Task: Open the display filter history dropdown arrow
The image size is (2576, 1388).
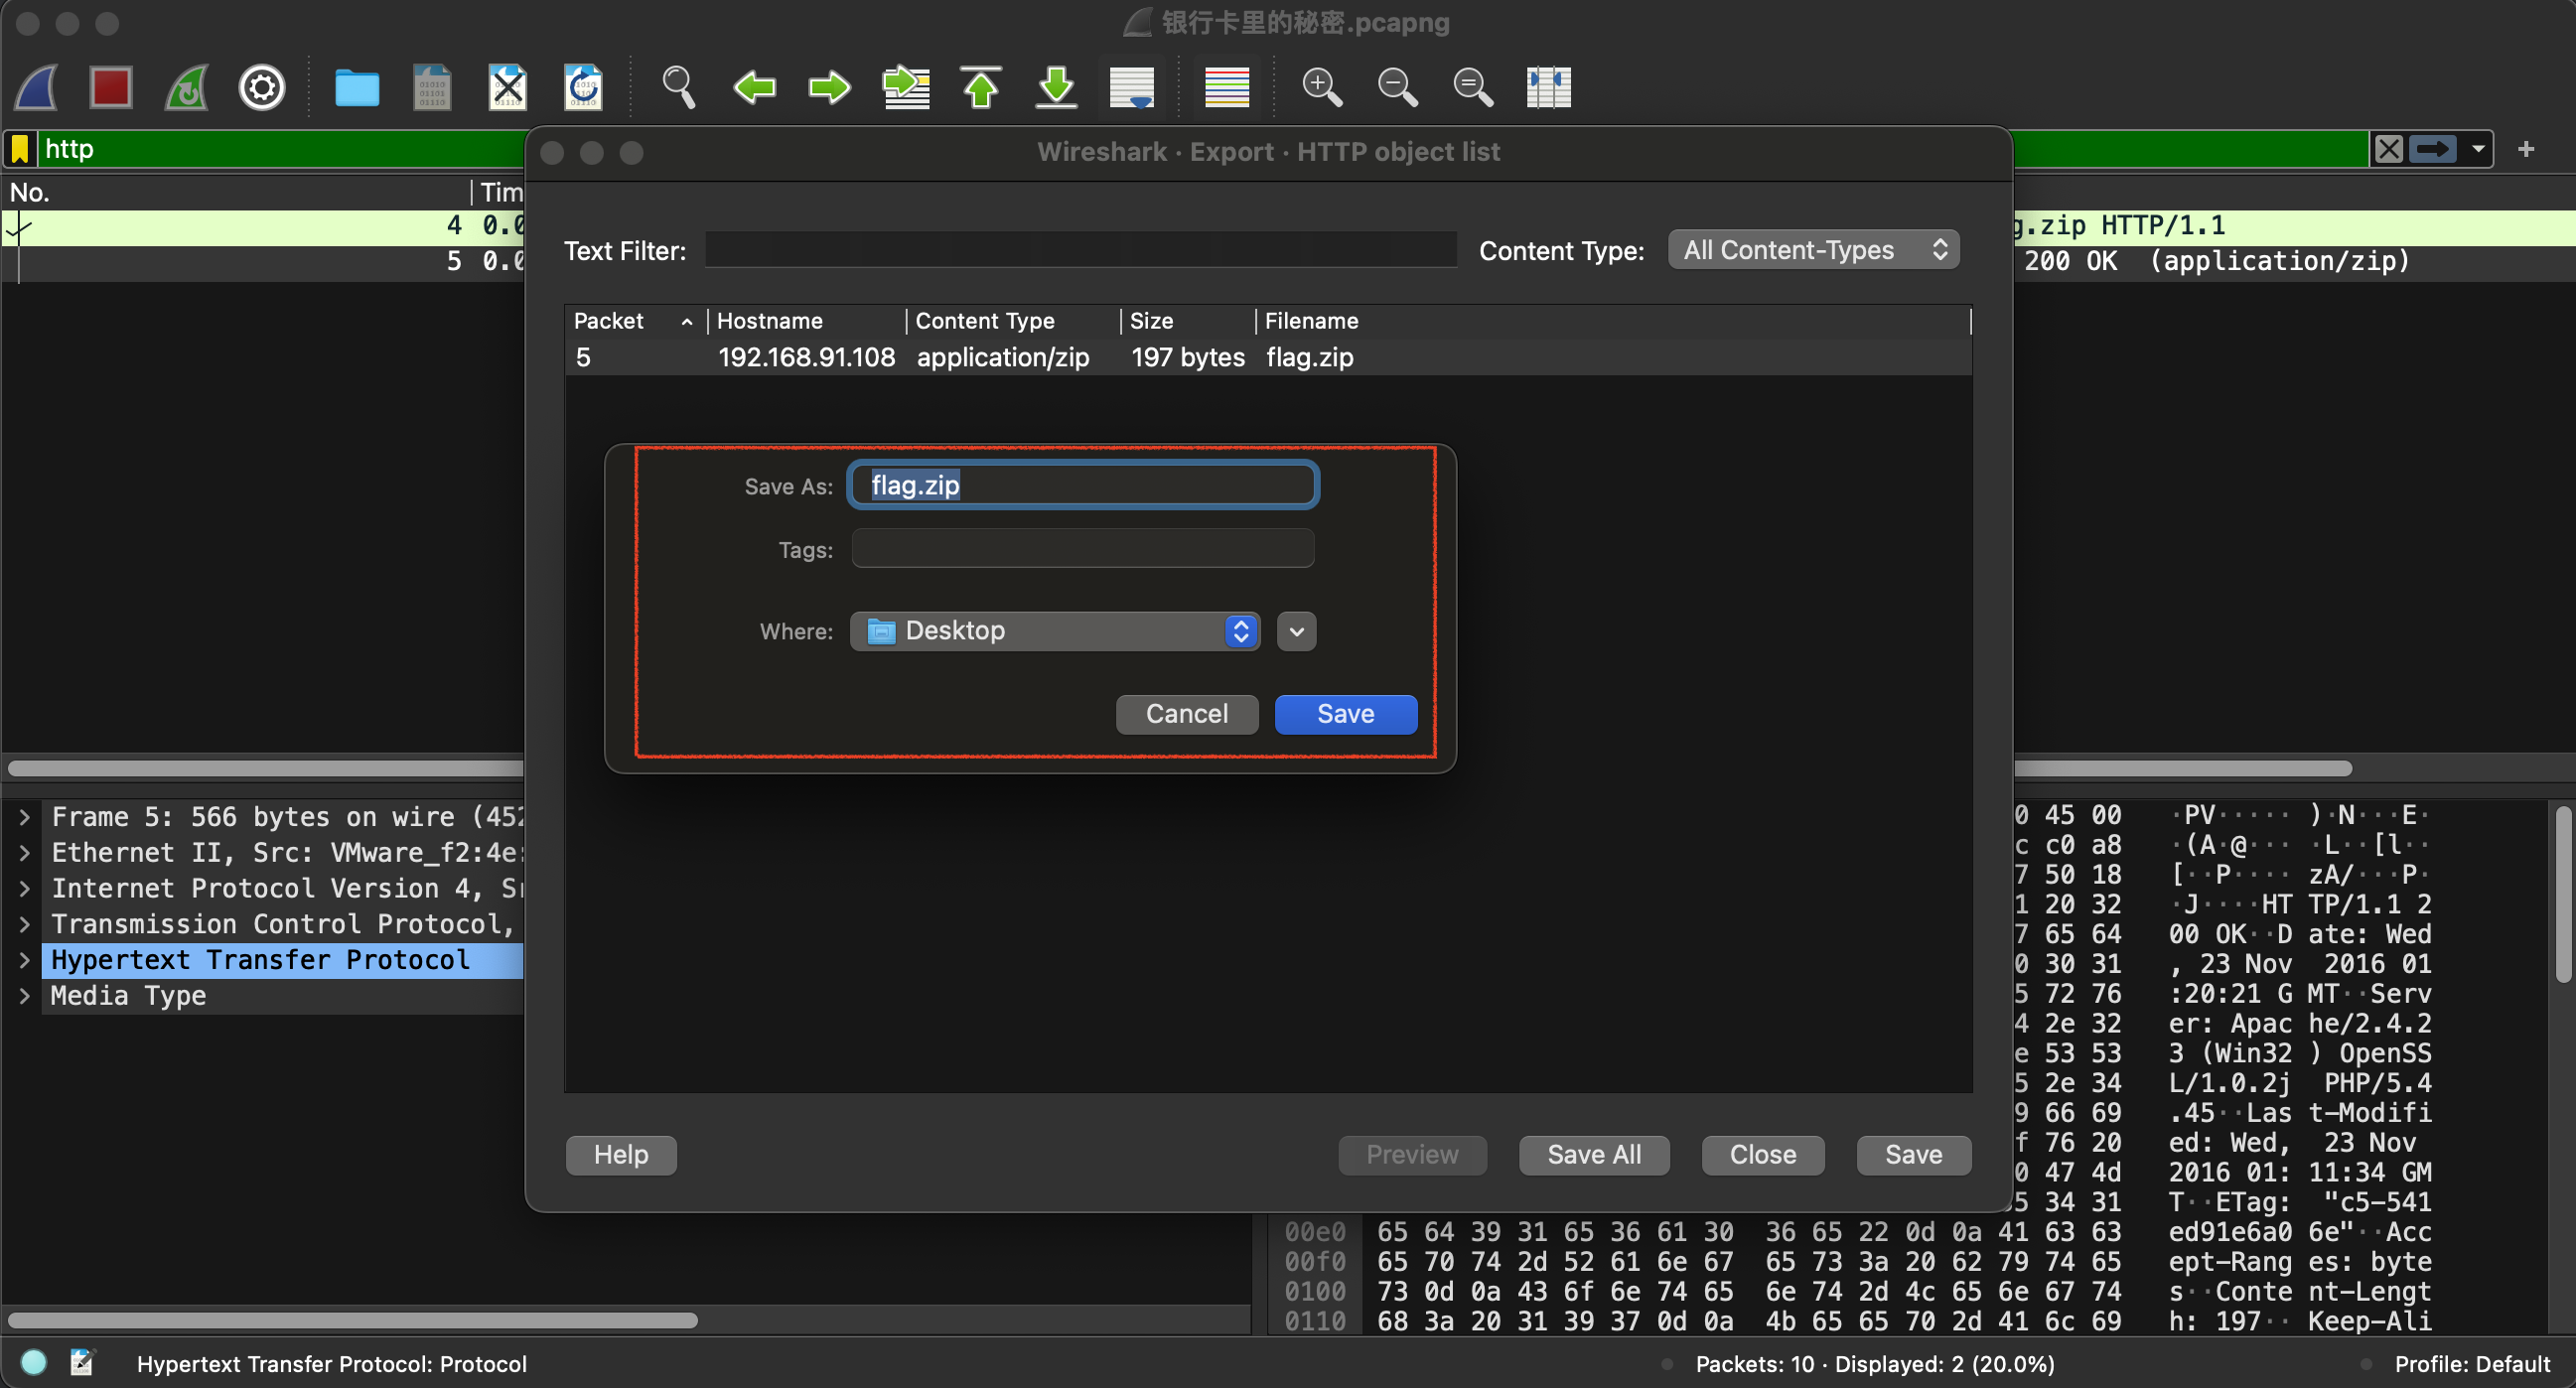Action: pos(2478,149)
